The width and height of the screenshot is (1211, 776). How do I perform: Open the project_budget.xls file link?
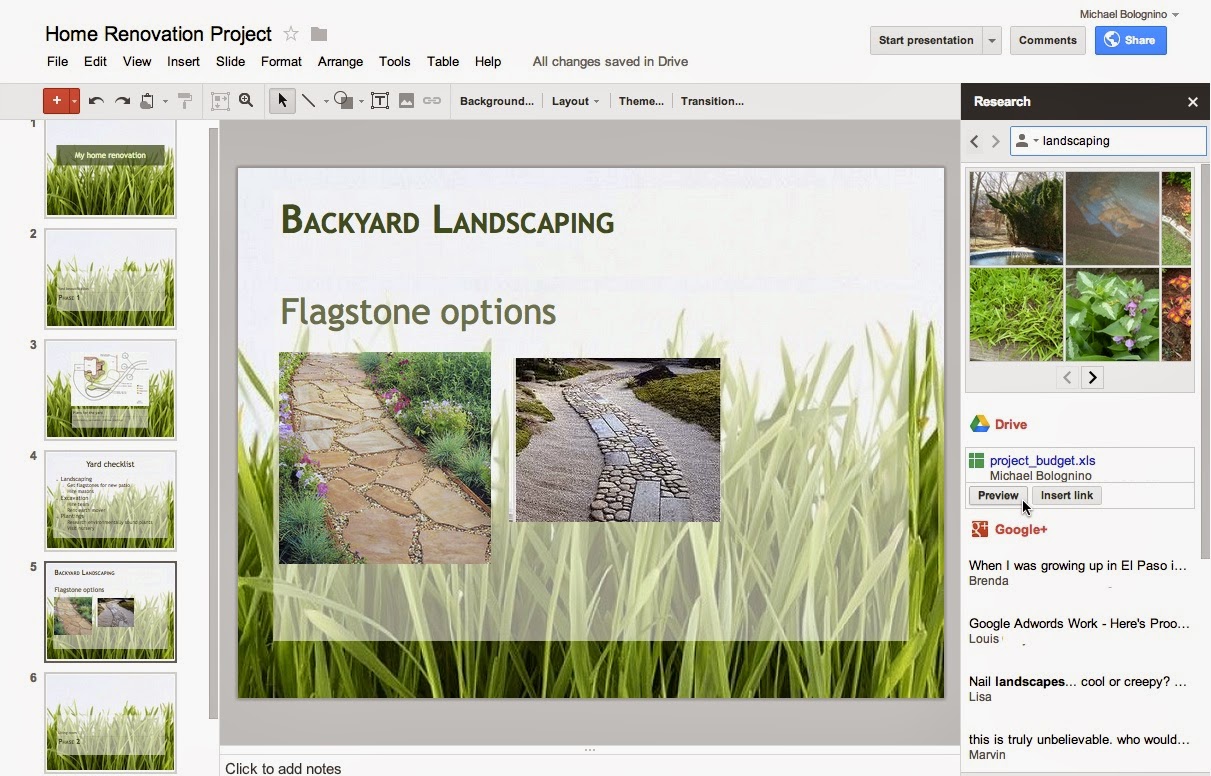tap(1042, 461)
